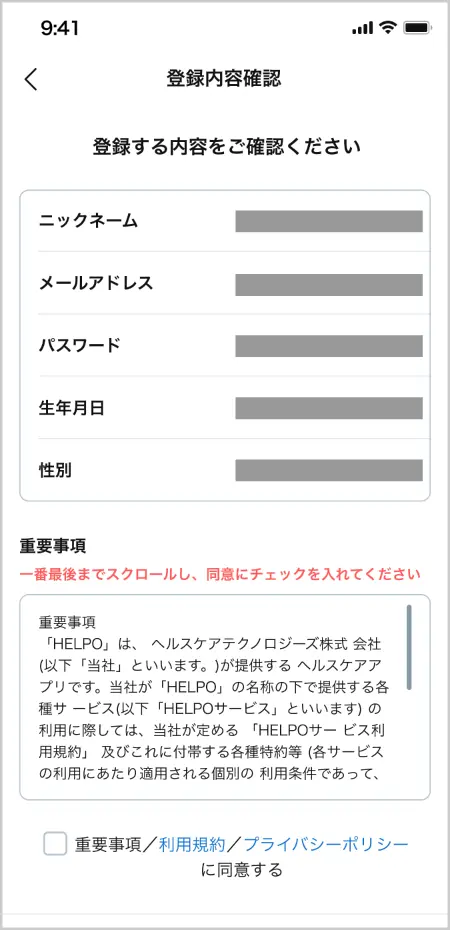Screen dimensions: 450x930
Task: Tap the 登録内容確認 page title
Action: 224,78
